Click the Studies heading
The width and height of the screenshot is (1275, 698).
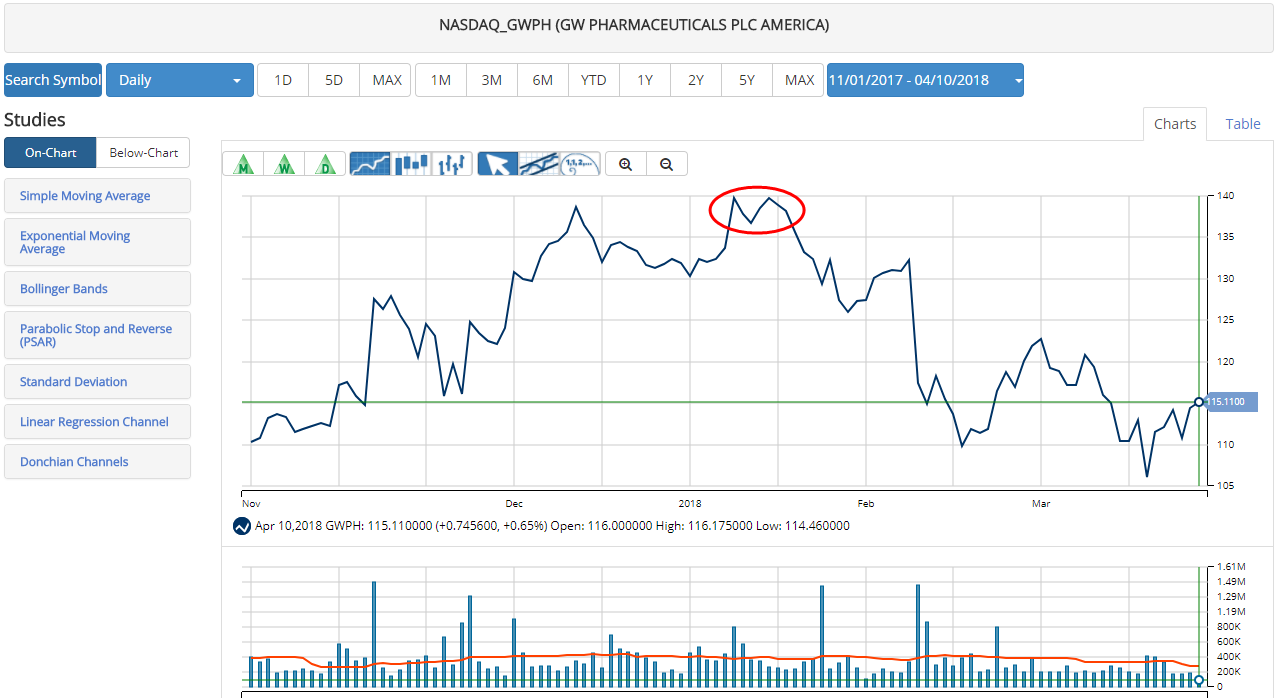click(35, 120)
